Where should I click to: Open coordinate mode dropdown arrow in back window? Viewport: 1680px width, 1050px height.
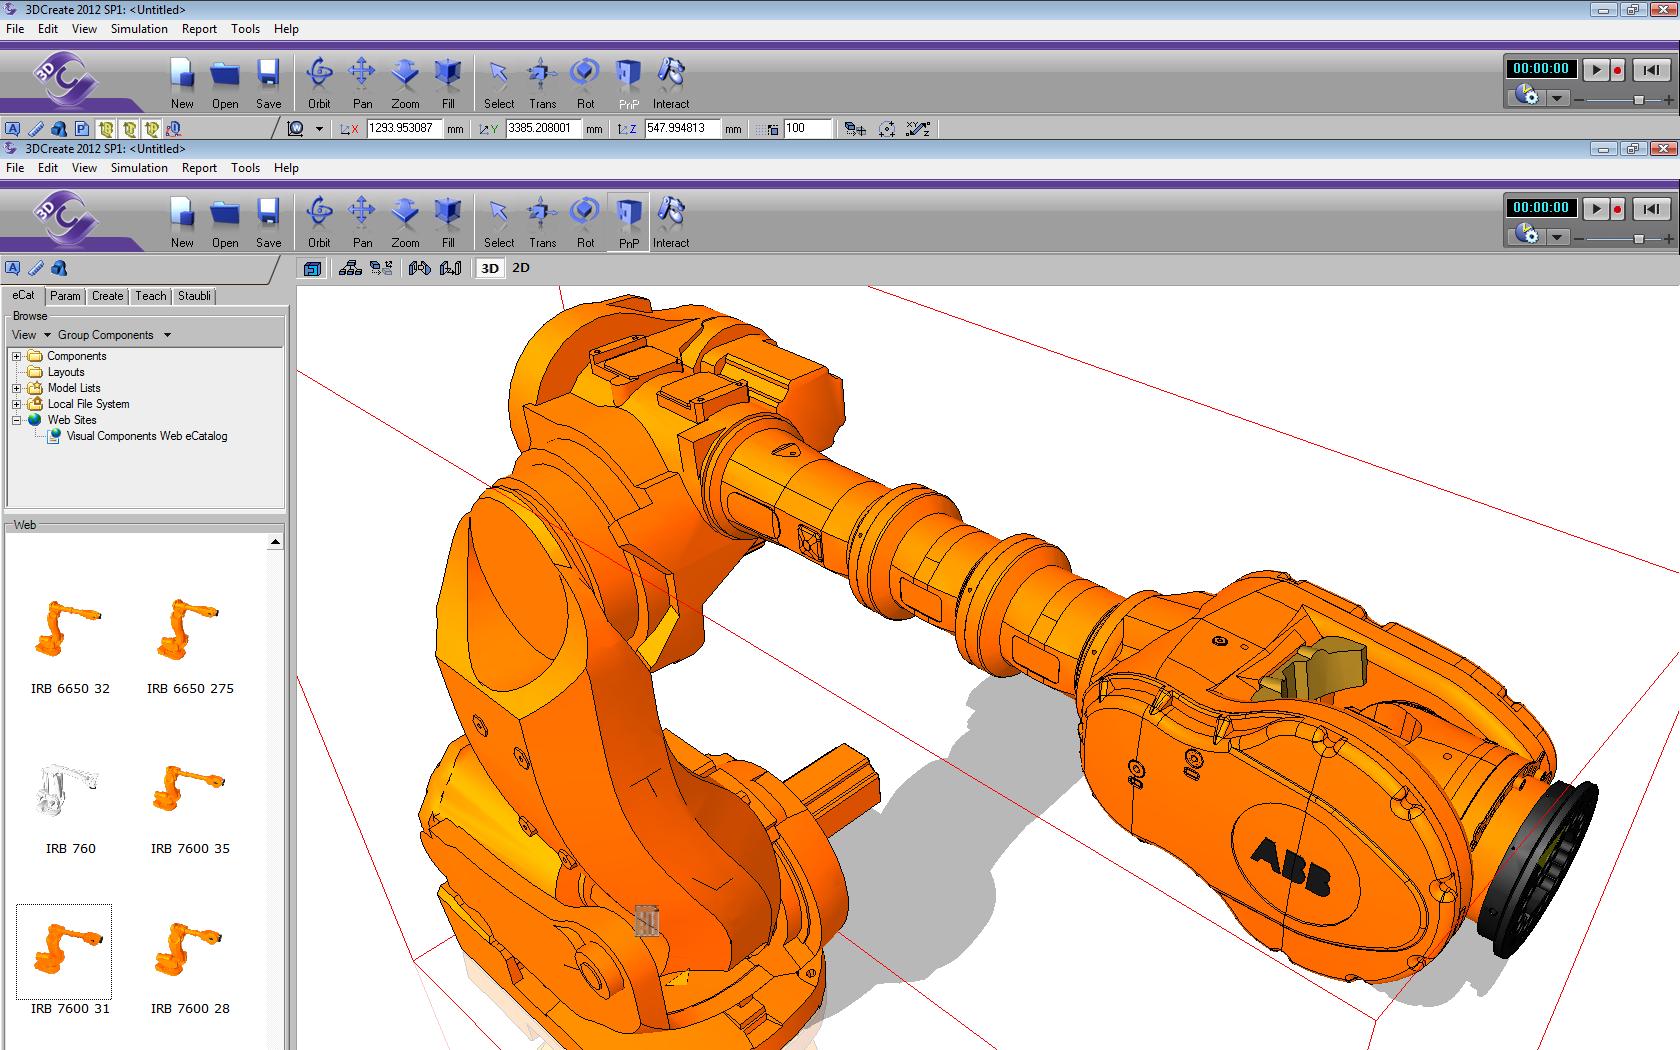[319, 129]
